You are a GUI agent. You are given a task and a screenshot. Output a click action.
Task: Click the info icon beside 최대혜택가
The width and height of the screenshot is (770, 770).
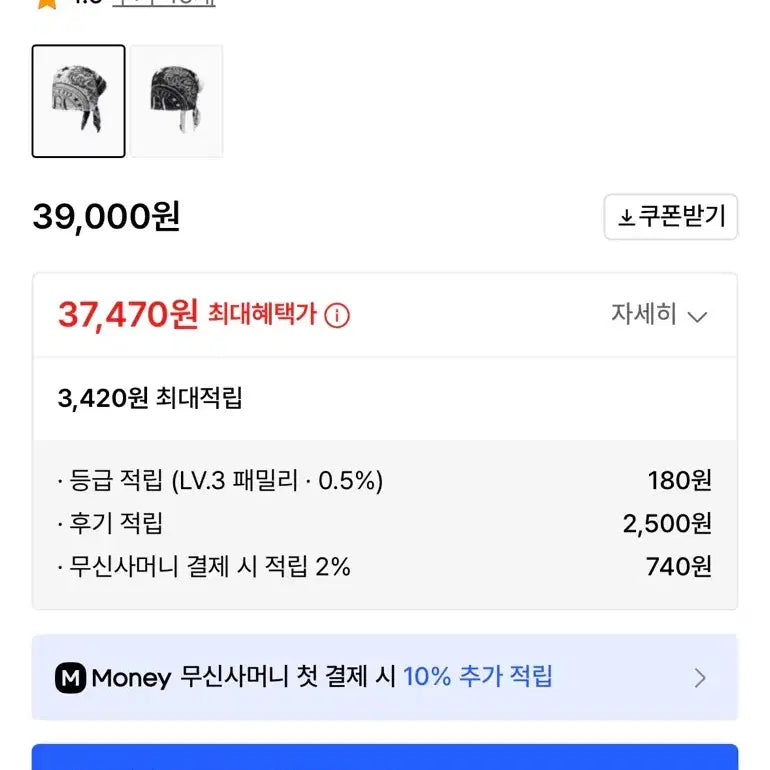point(337,316)
